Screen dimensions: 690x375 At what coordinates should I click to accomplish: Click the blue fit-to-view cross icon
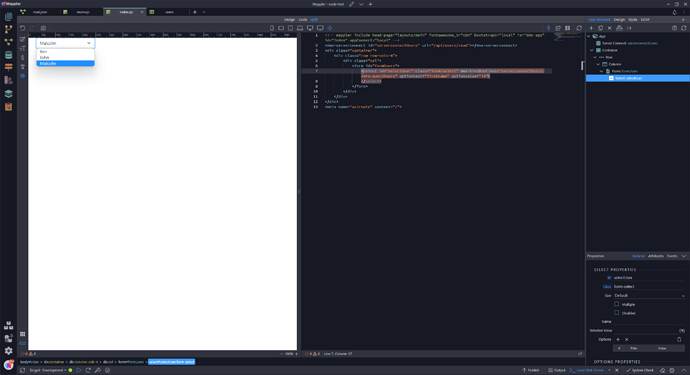pos(330,28)
